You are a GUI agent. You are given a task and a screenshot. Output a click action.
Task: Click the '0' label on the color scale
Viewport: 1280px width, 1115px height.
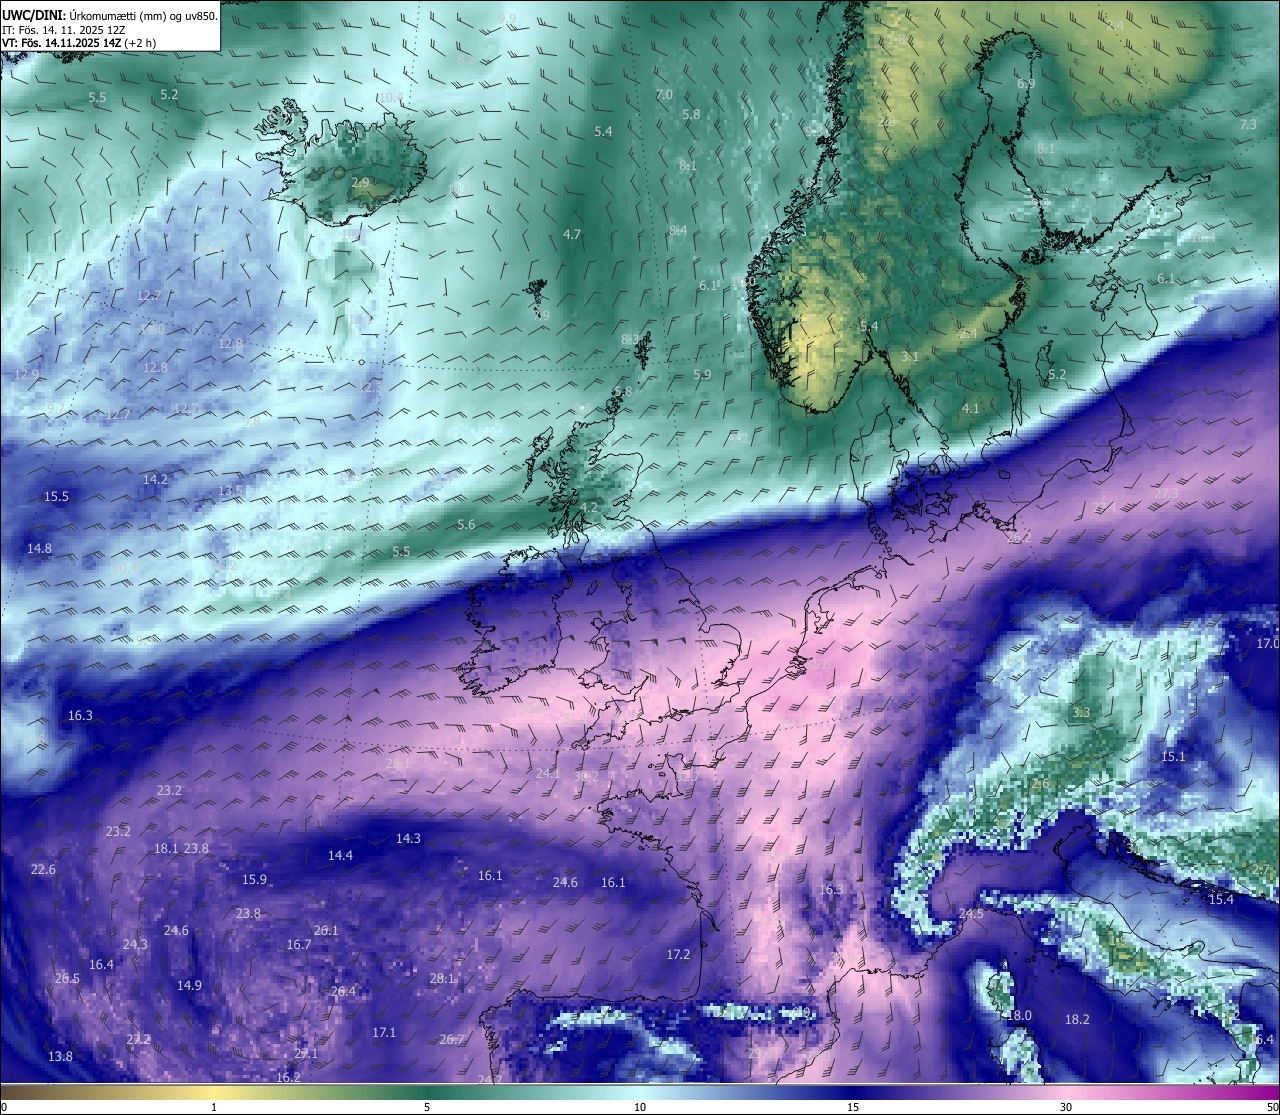tap(4, 1107)
